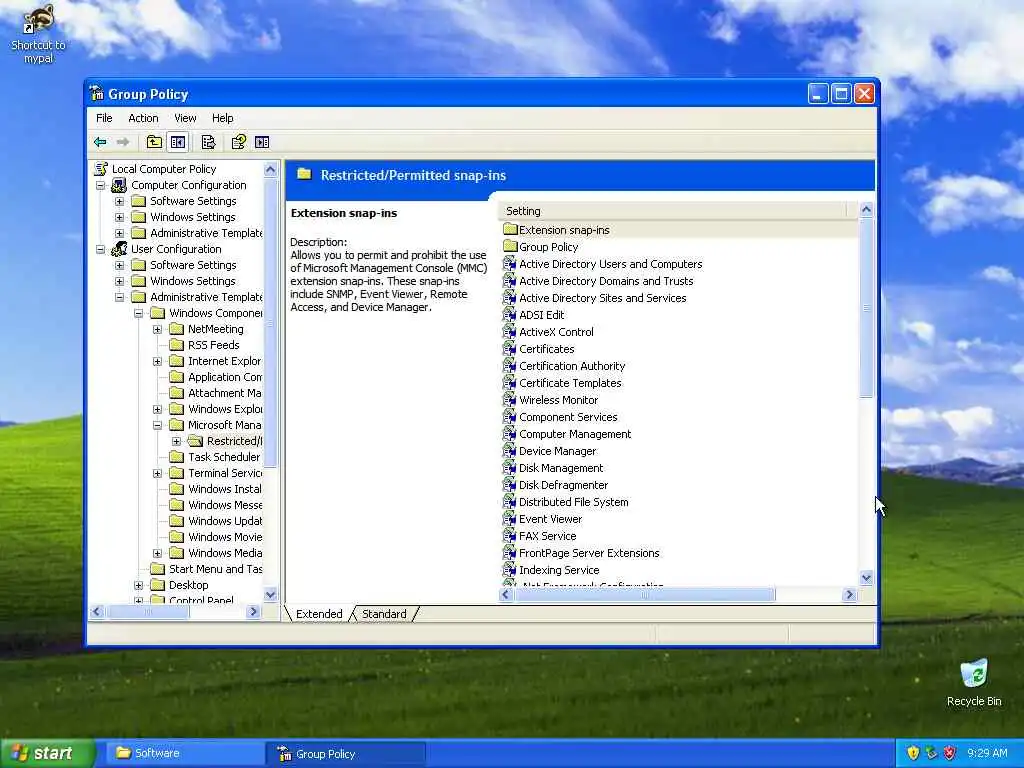Select the ADSI Edit setting icon
This screenshot has height=768, width=1024.
[509, 315]
